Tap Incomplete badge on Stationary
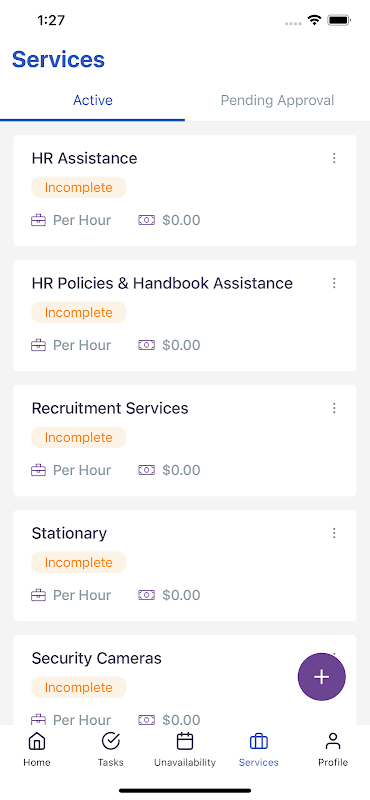Viewport: 370px width, 800px height. coord(79,562)
